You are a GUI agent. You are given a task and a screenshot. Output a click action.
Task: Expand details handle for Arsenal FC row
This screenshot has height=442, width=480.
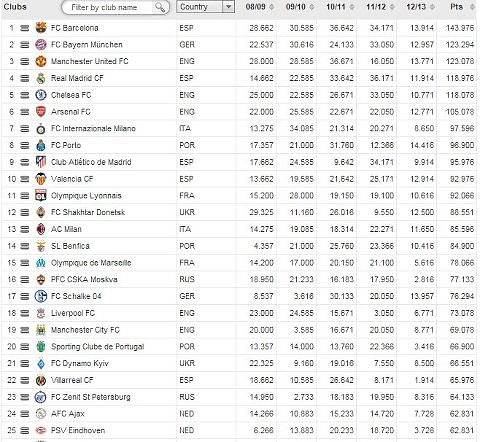click(24, 112)
